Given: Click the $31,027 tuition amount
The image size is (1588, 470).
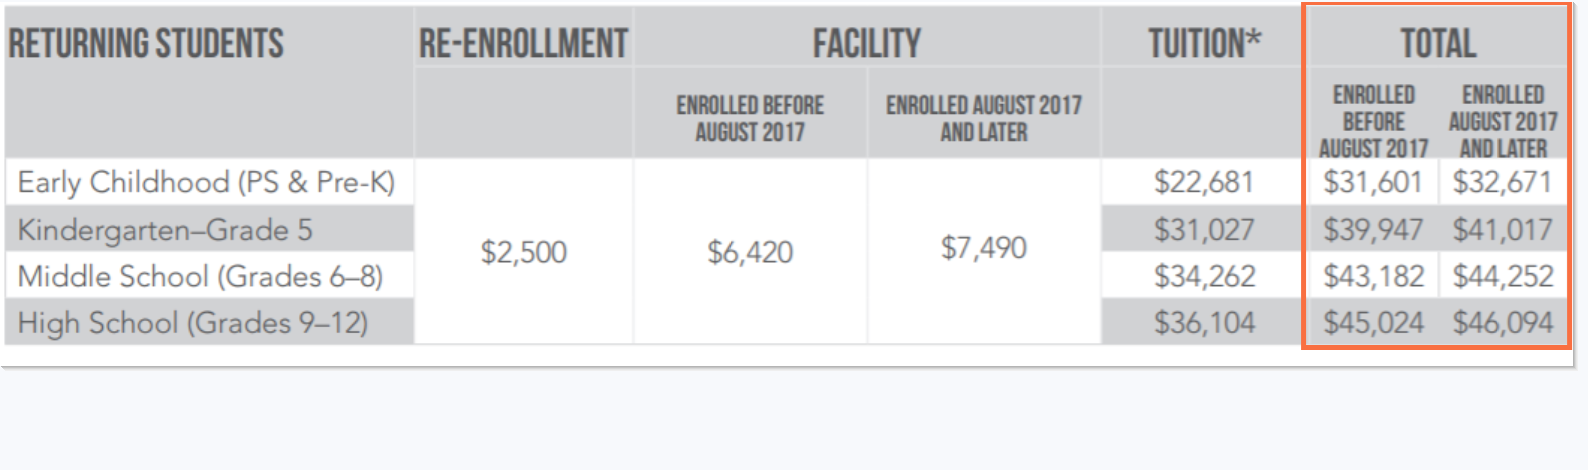Looking at the screenshot, I should (x=1203, y=230).
